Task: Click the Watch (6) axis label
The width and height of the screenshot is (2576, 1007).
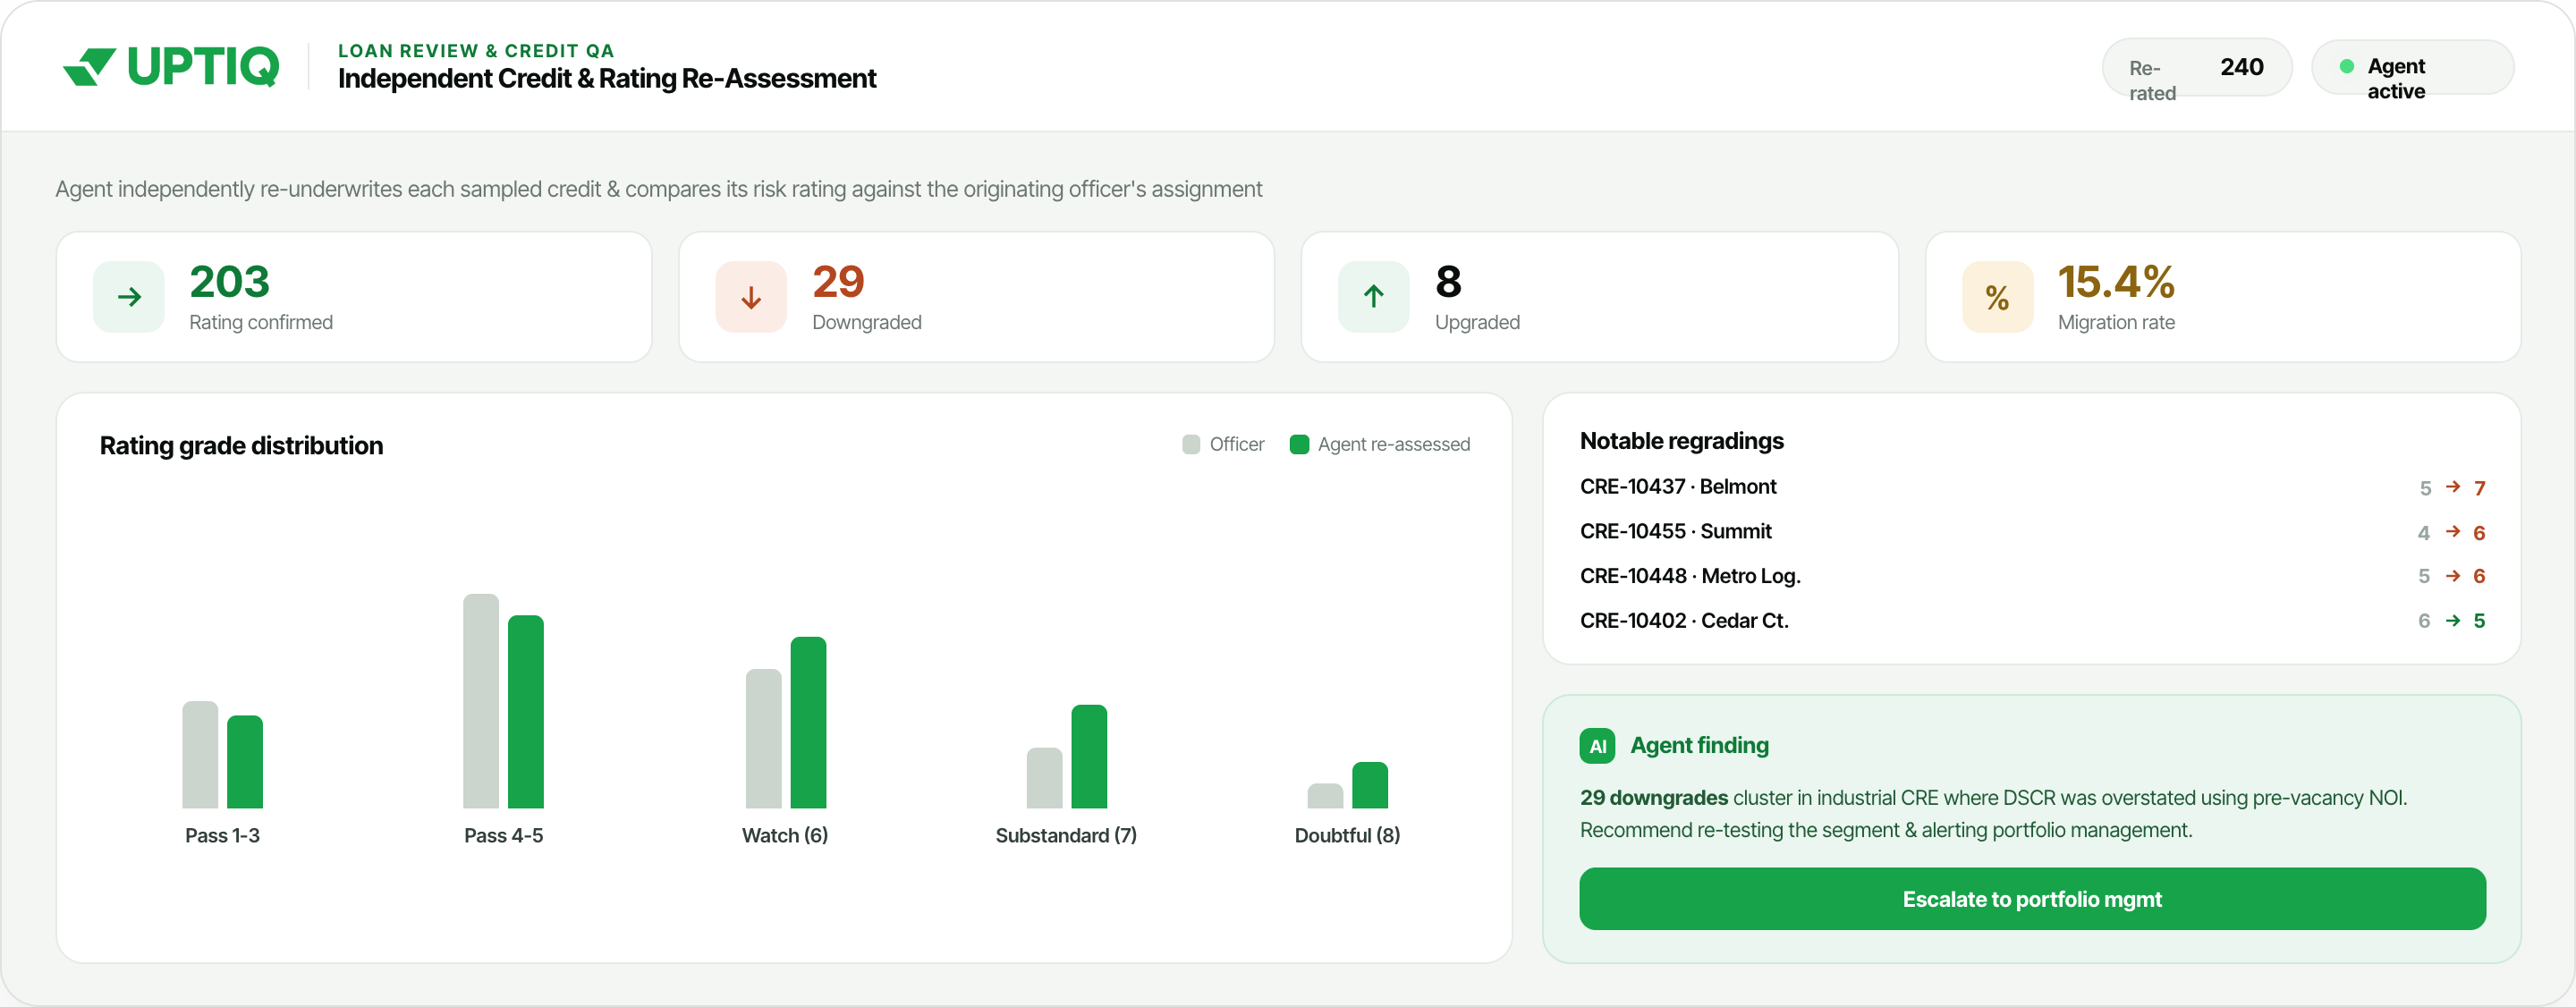Action: [x=785, y=836]
